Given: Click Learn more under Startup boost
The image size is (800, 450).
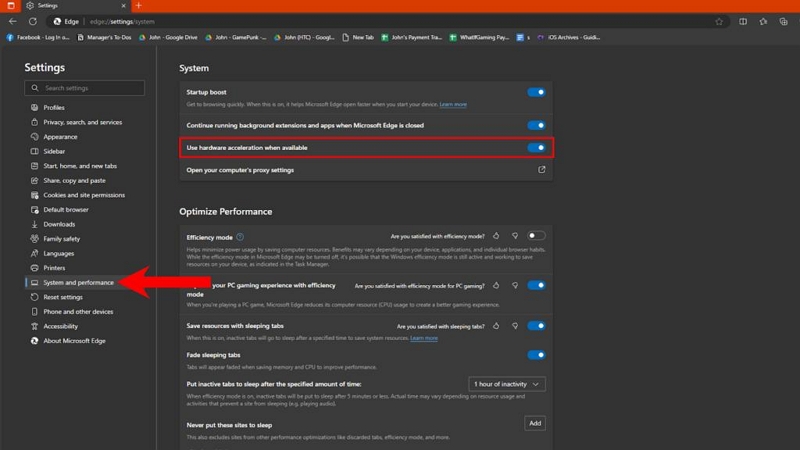Looking at the screenshot, I should (x=453, y=105).
